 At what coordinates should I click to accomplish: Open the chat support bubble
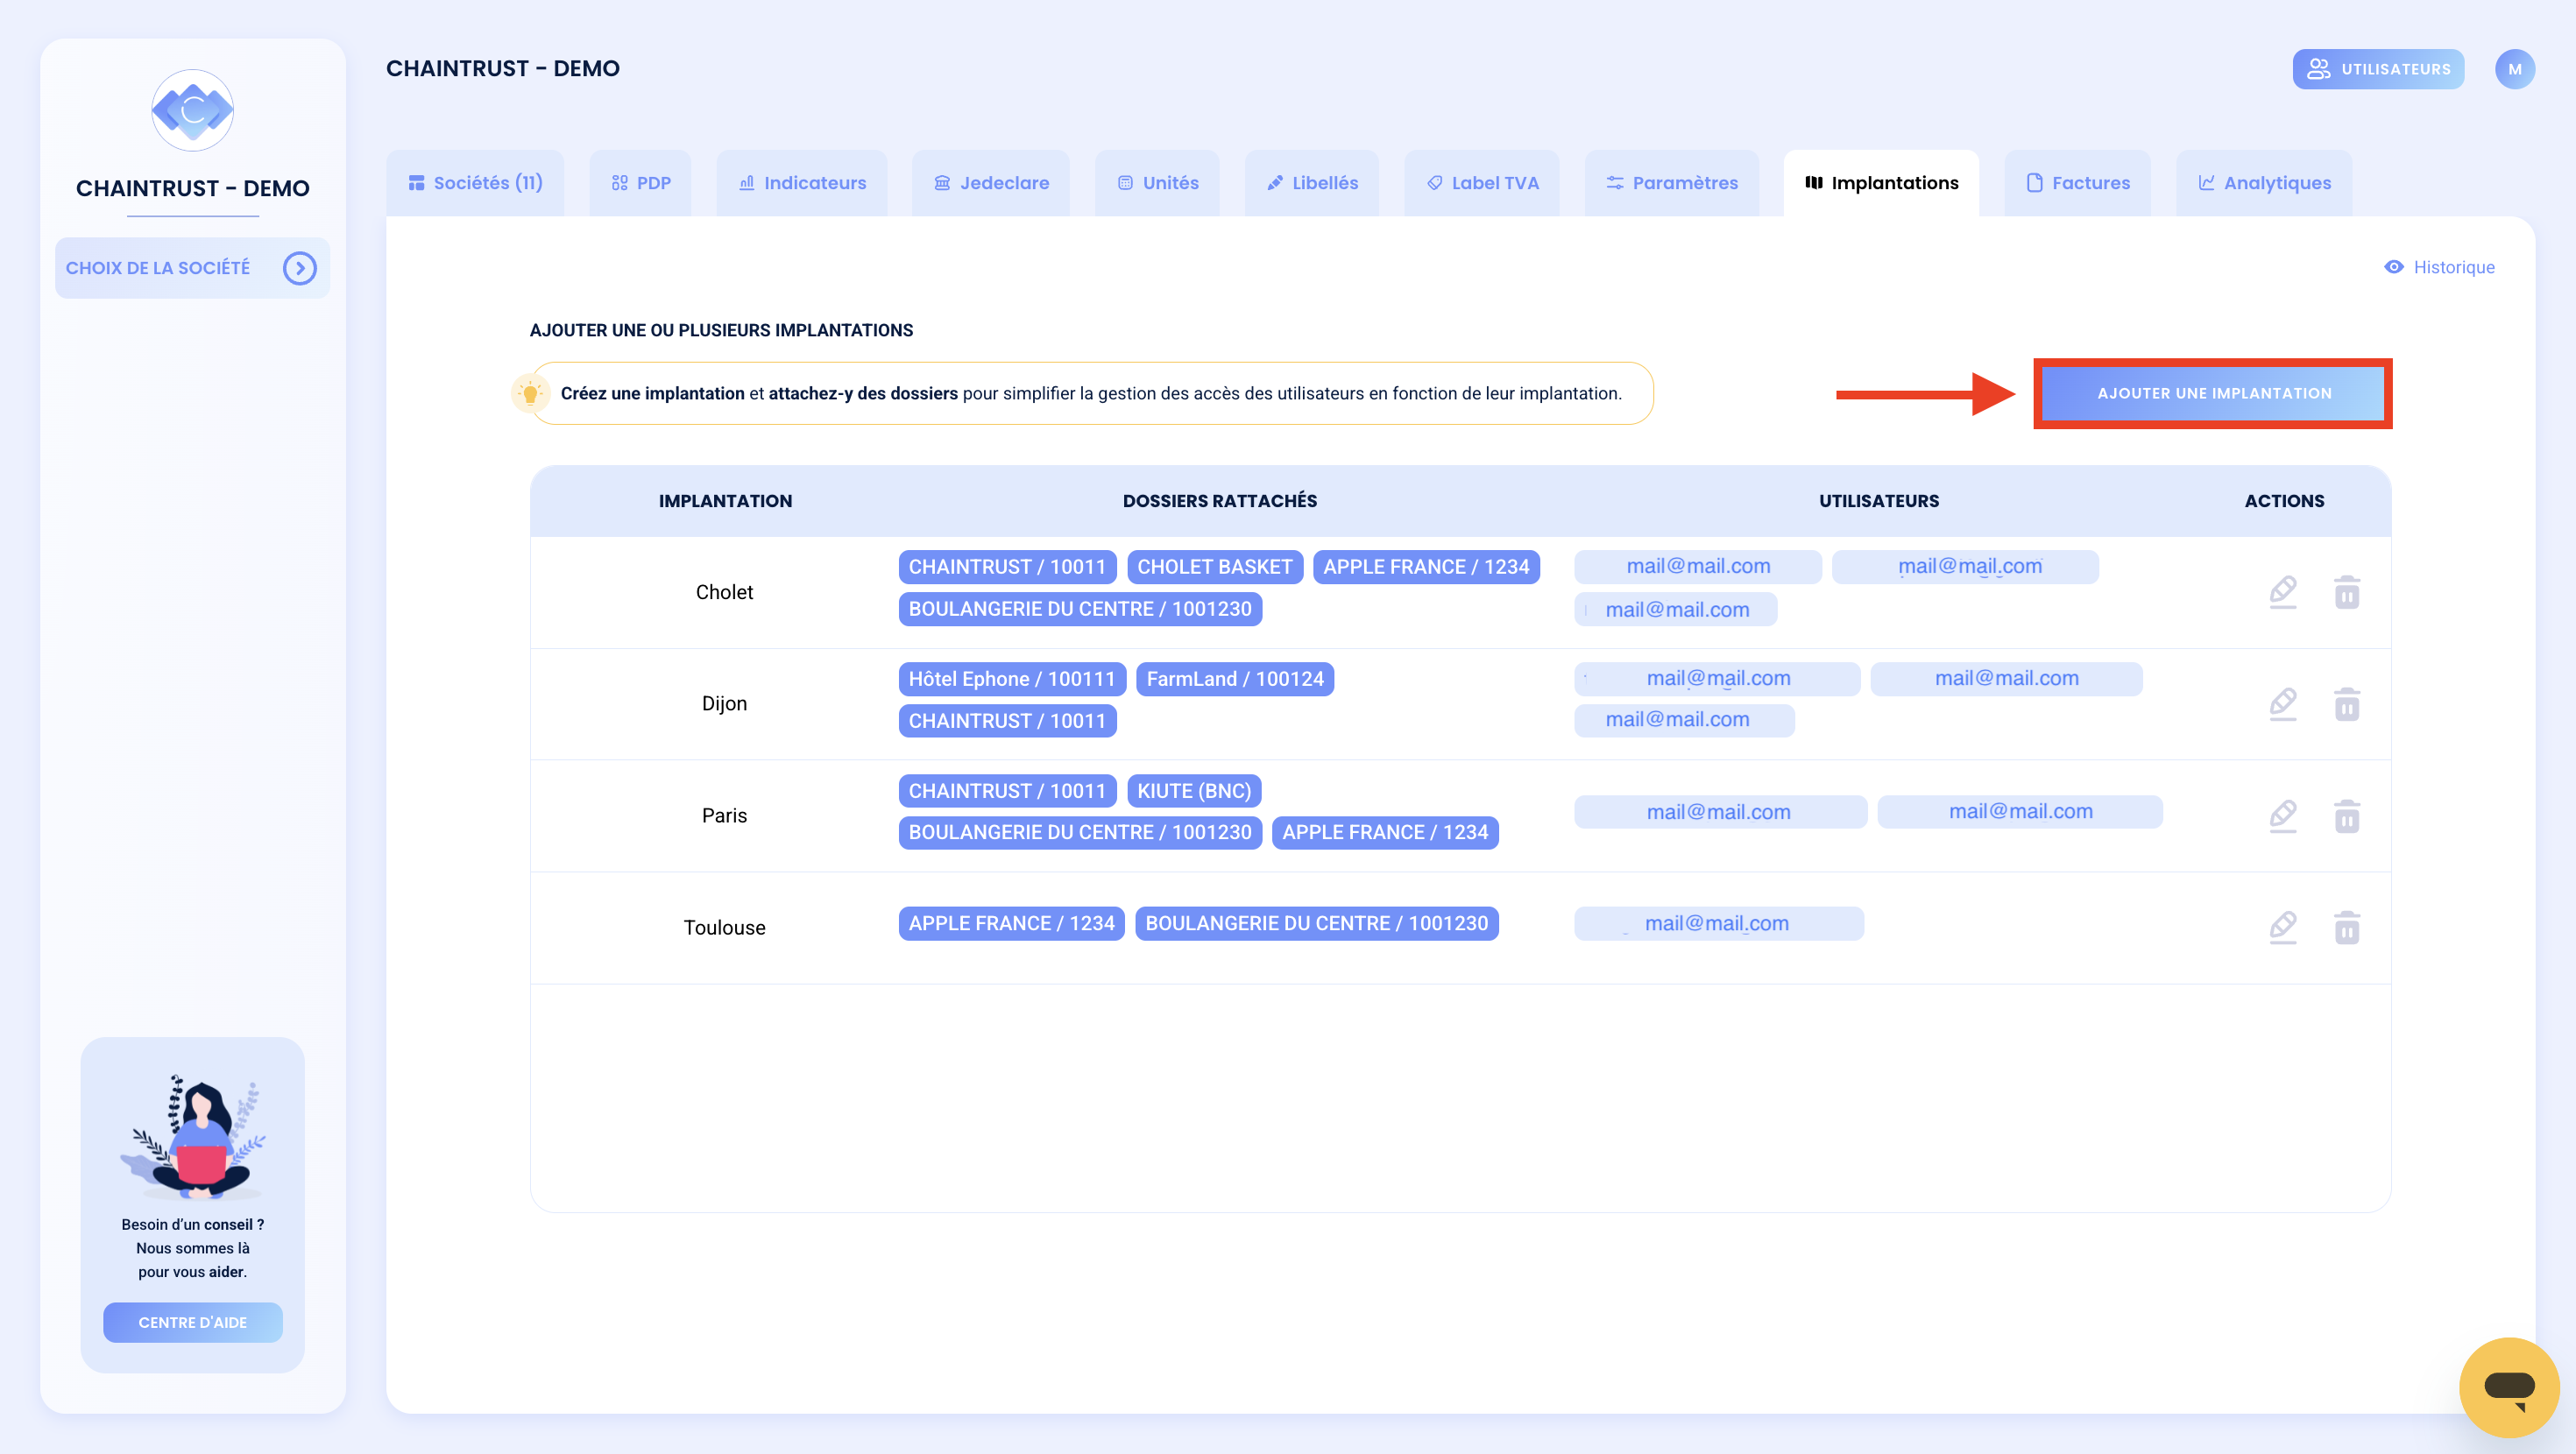click(2508, 1387)
